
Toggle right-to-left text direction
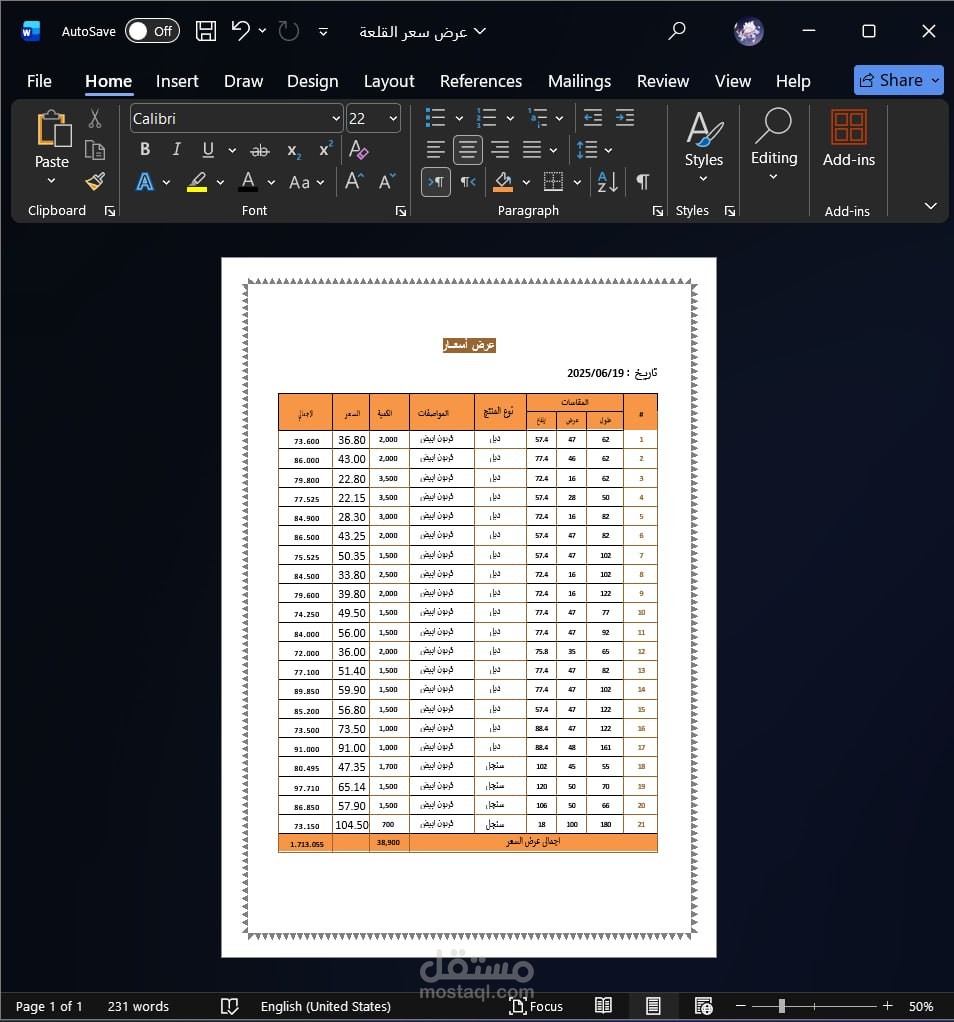[468, 182]
